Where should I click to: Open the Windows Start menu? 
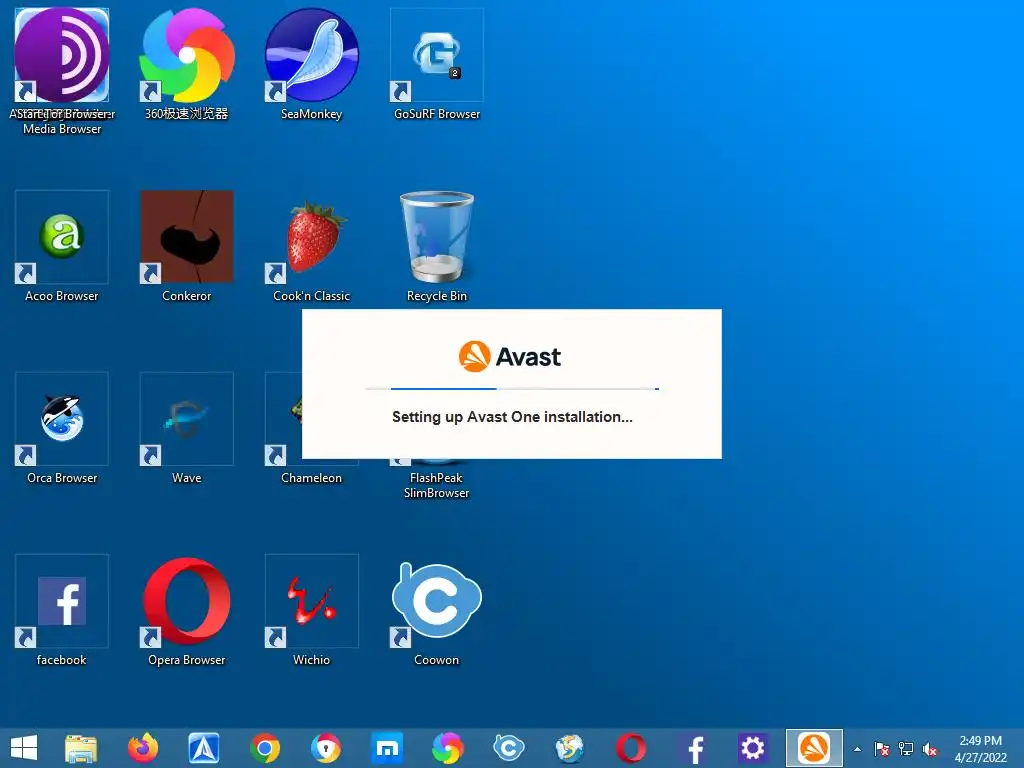[x=24, y=748]
